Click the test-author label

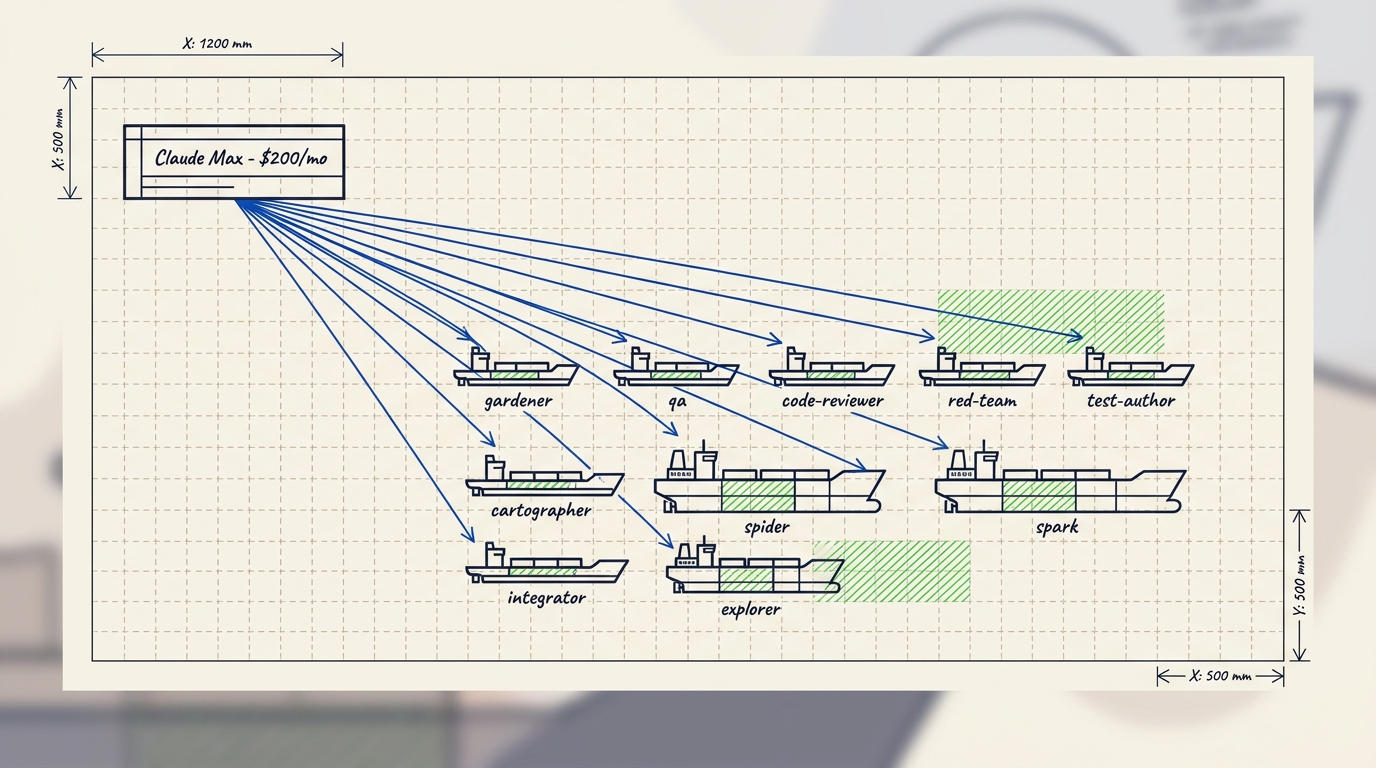pyautogui.click(x=1131, y=401)
